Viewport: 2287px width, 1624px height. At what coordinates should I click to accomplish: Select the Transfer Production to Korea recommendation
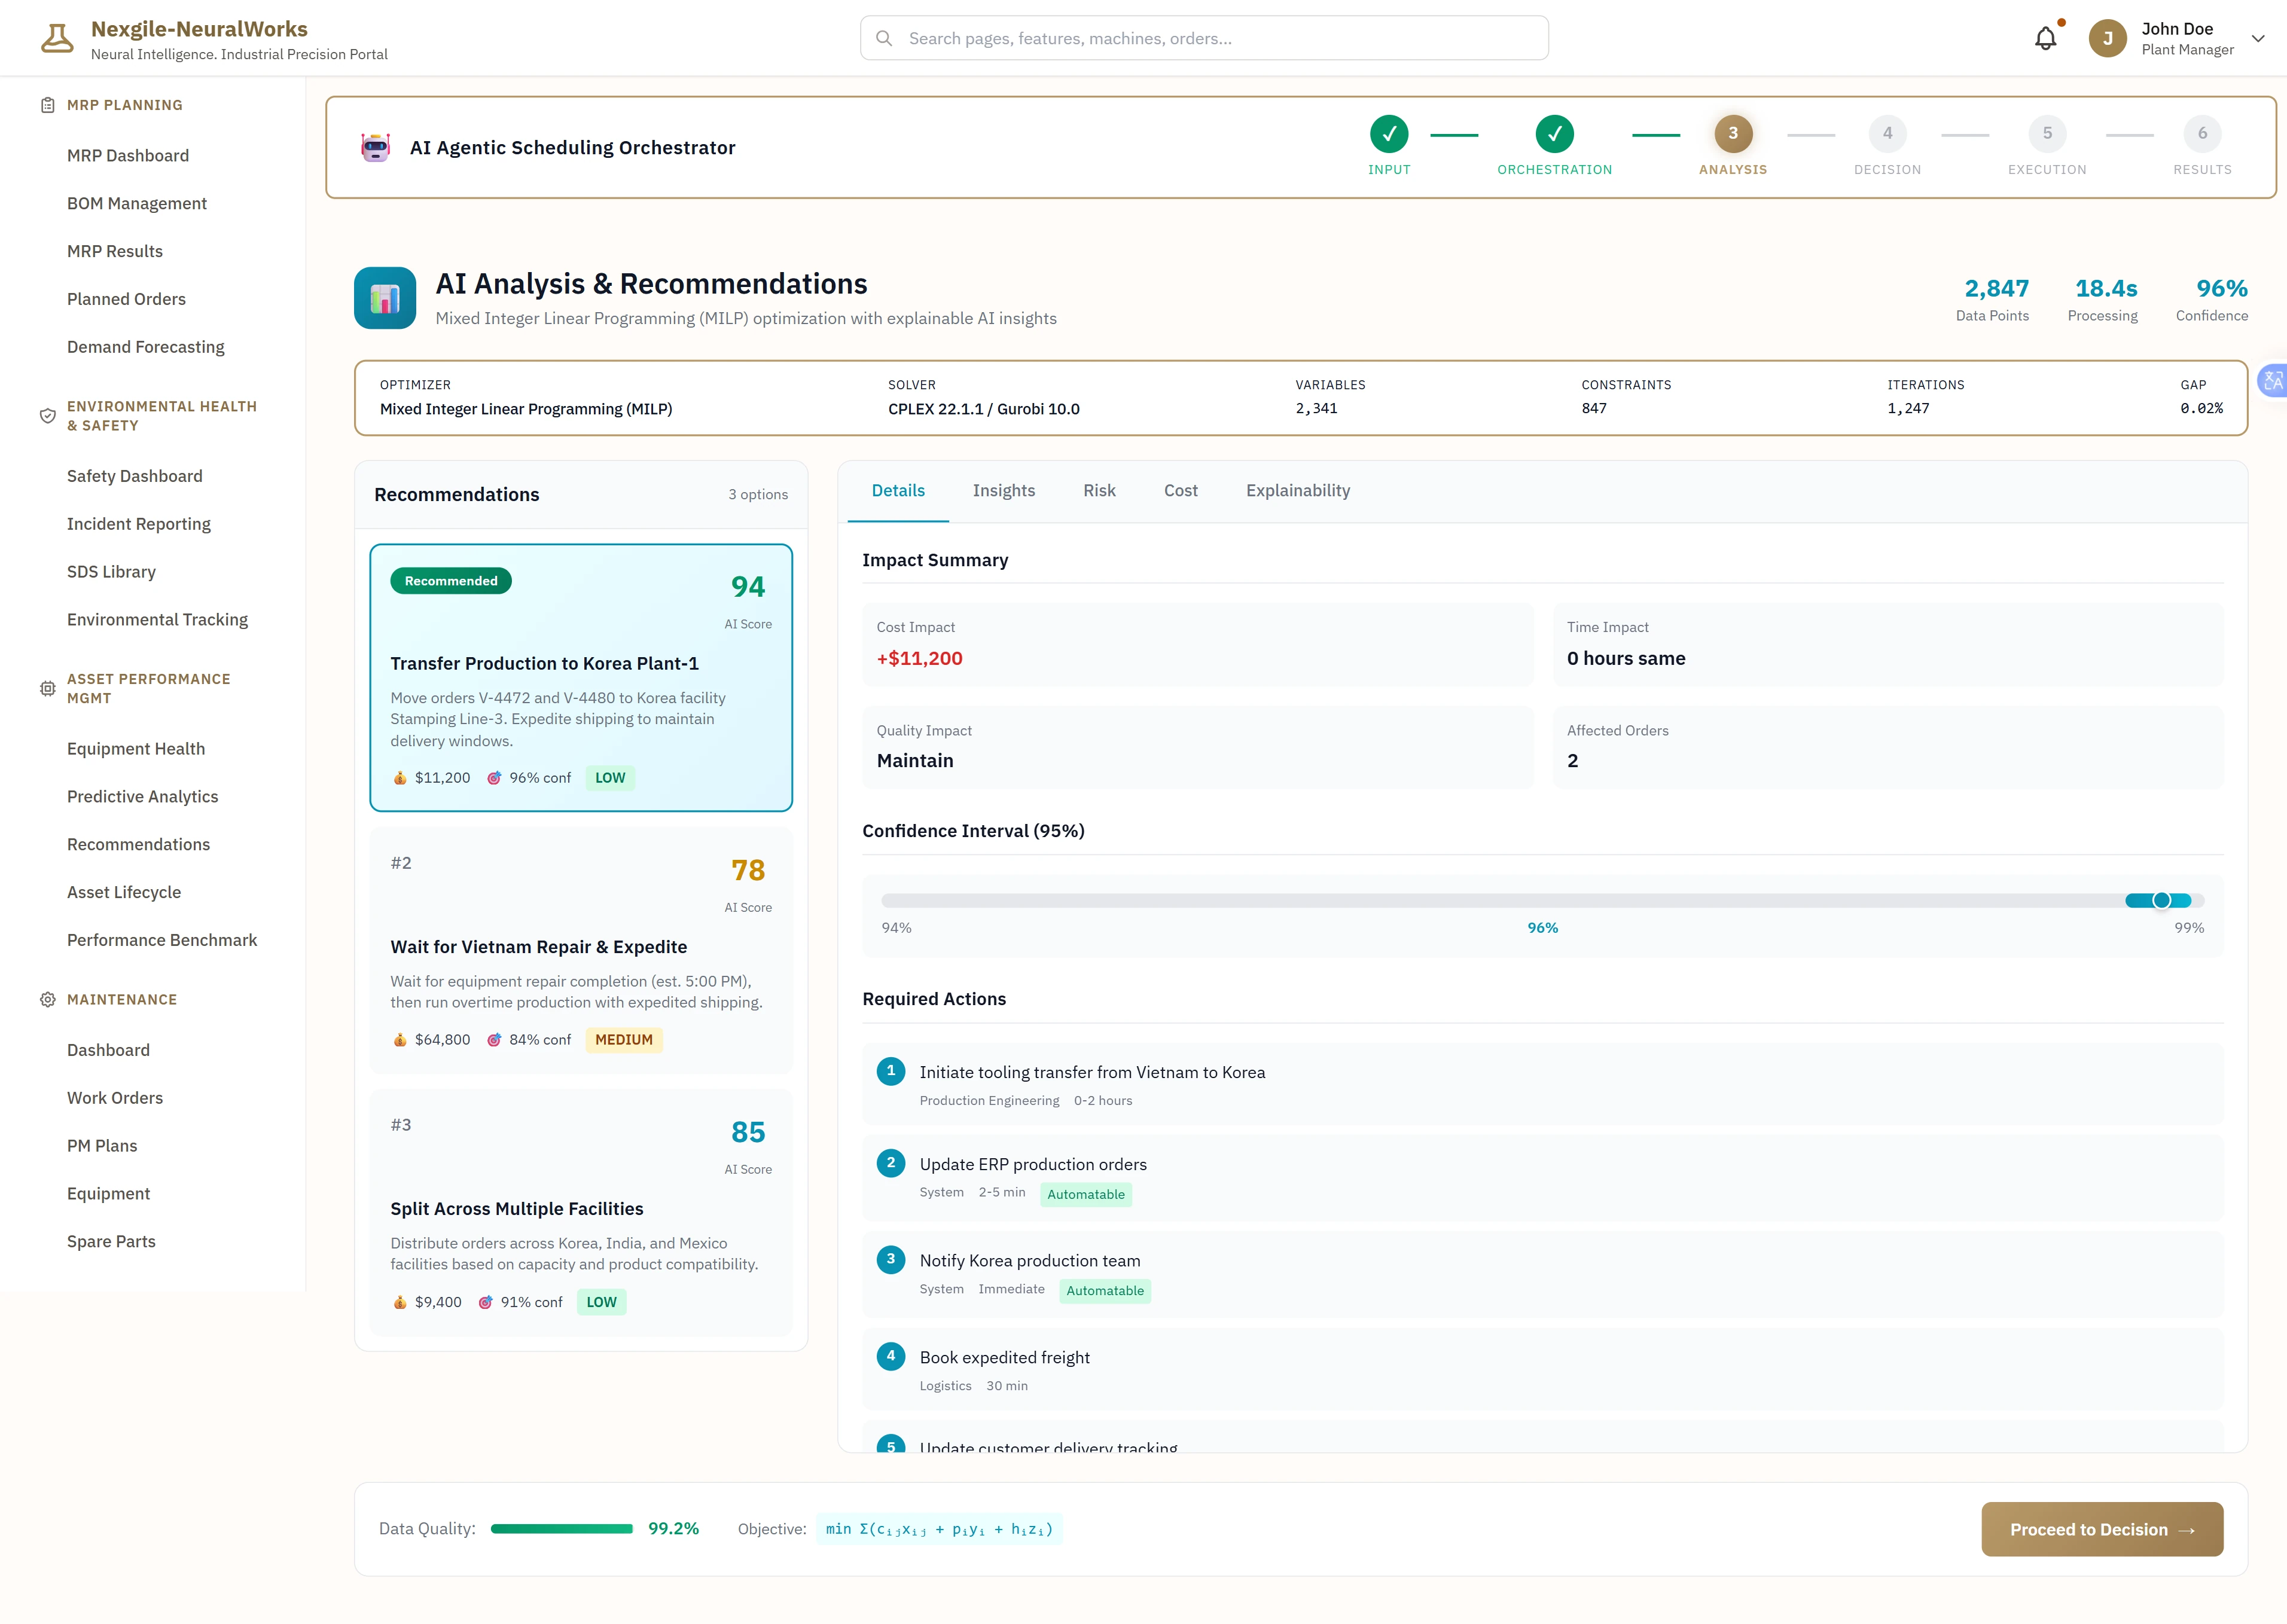580,677
